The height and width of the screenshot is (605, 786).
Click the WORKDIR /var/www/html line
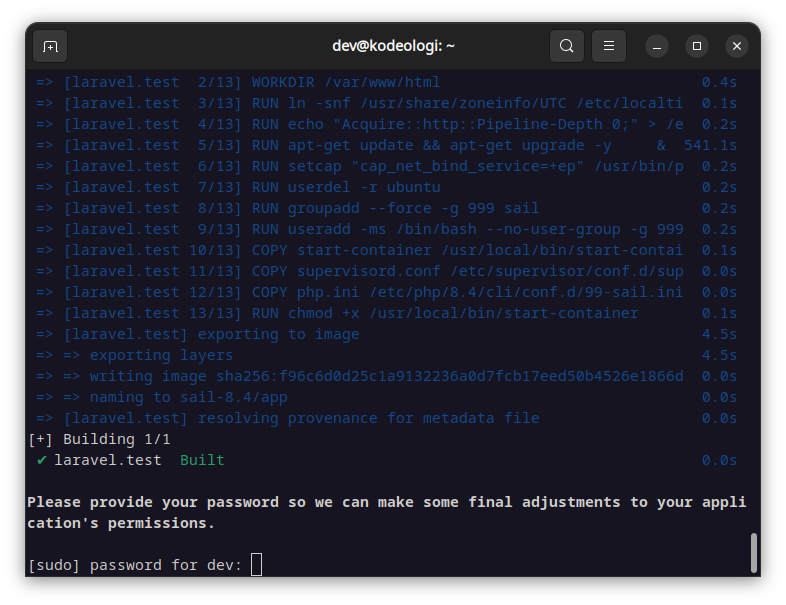(x=346, y=82)
